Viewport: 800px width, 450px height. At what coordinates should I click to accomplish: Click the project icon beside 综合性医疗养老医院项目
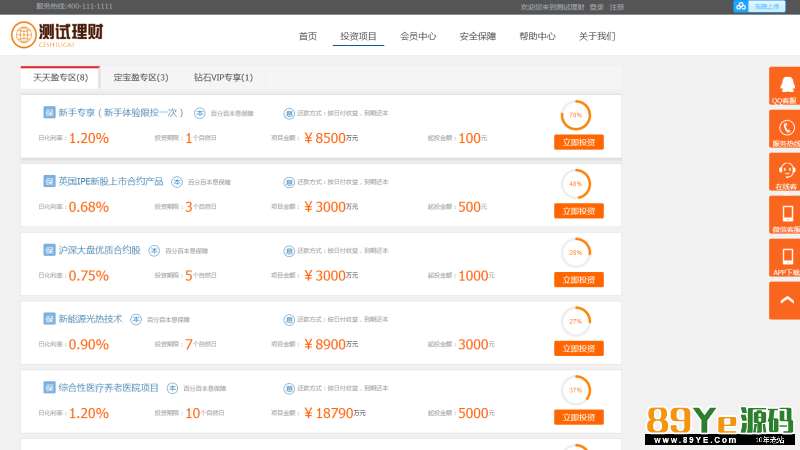click(49, 388)
